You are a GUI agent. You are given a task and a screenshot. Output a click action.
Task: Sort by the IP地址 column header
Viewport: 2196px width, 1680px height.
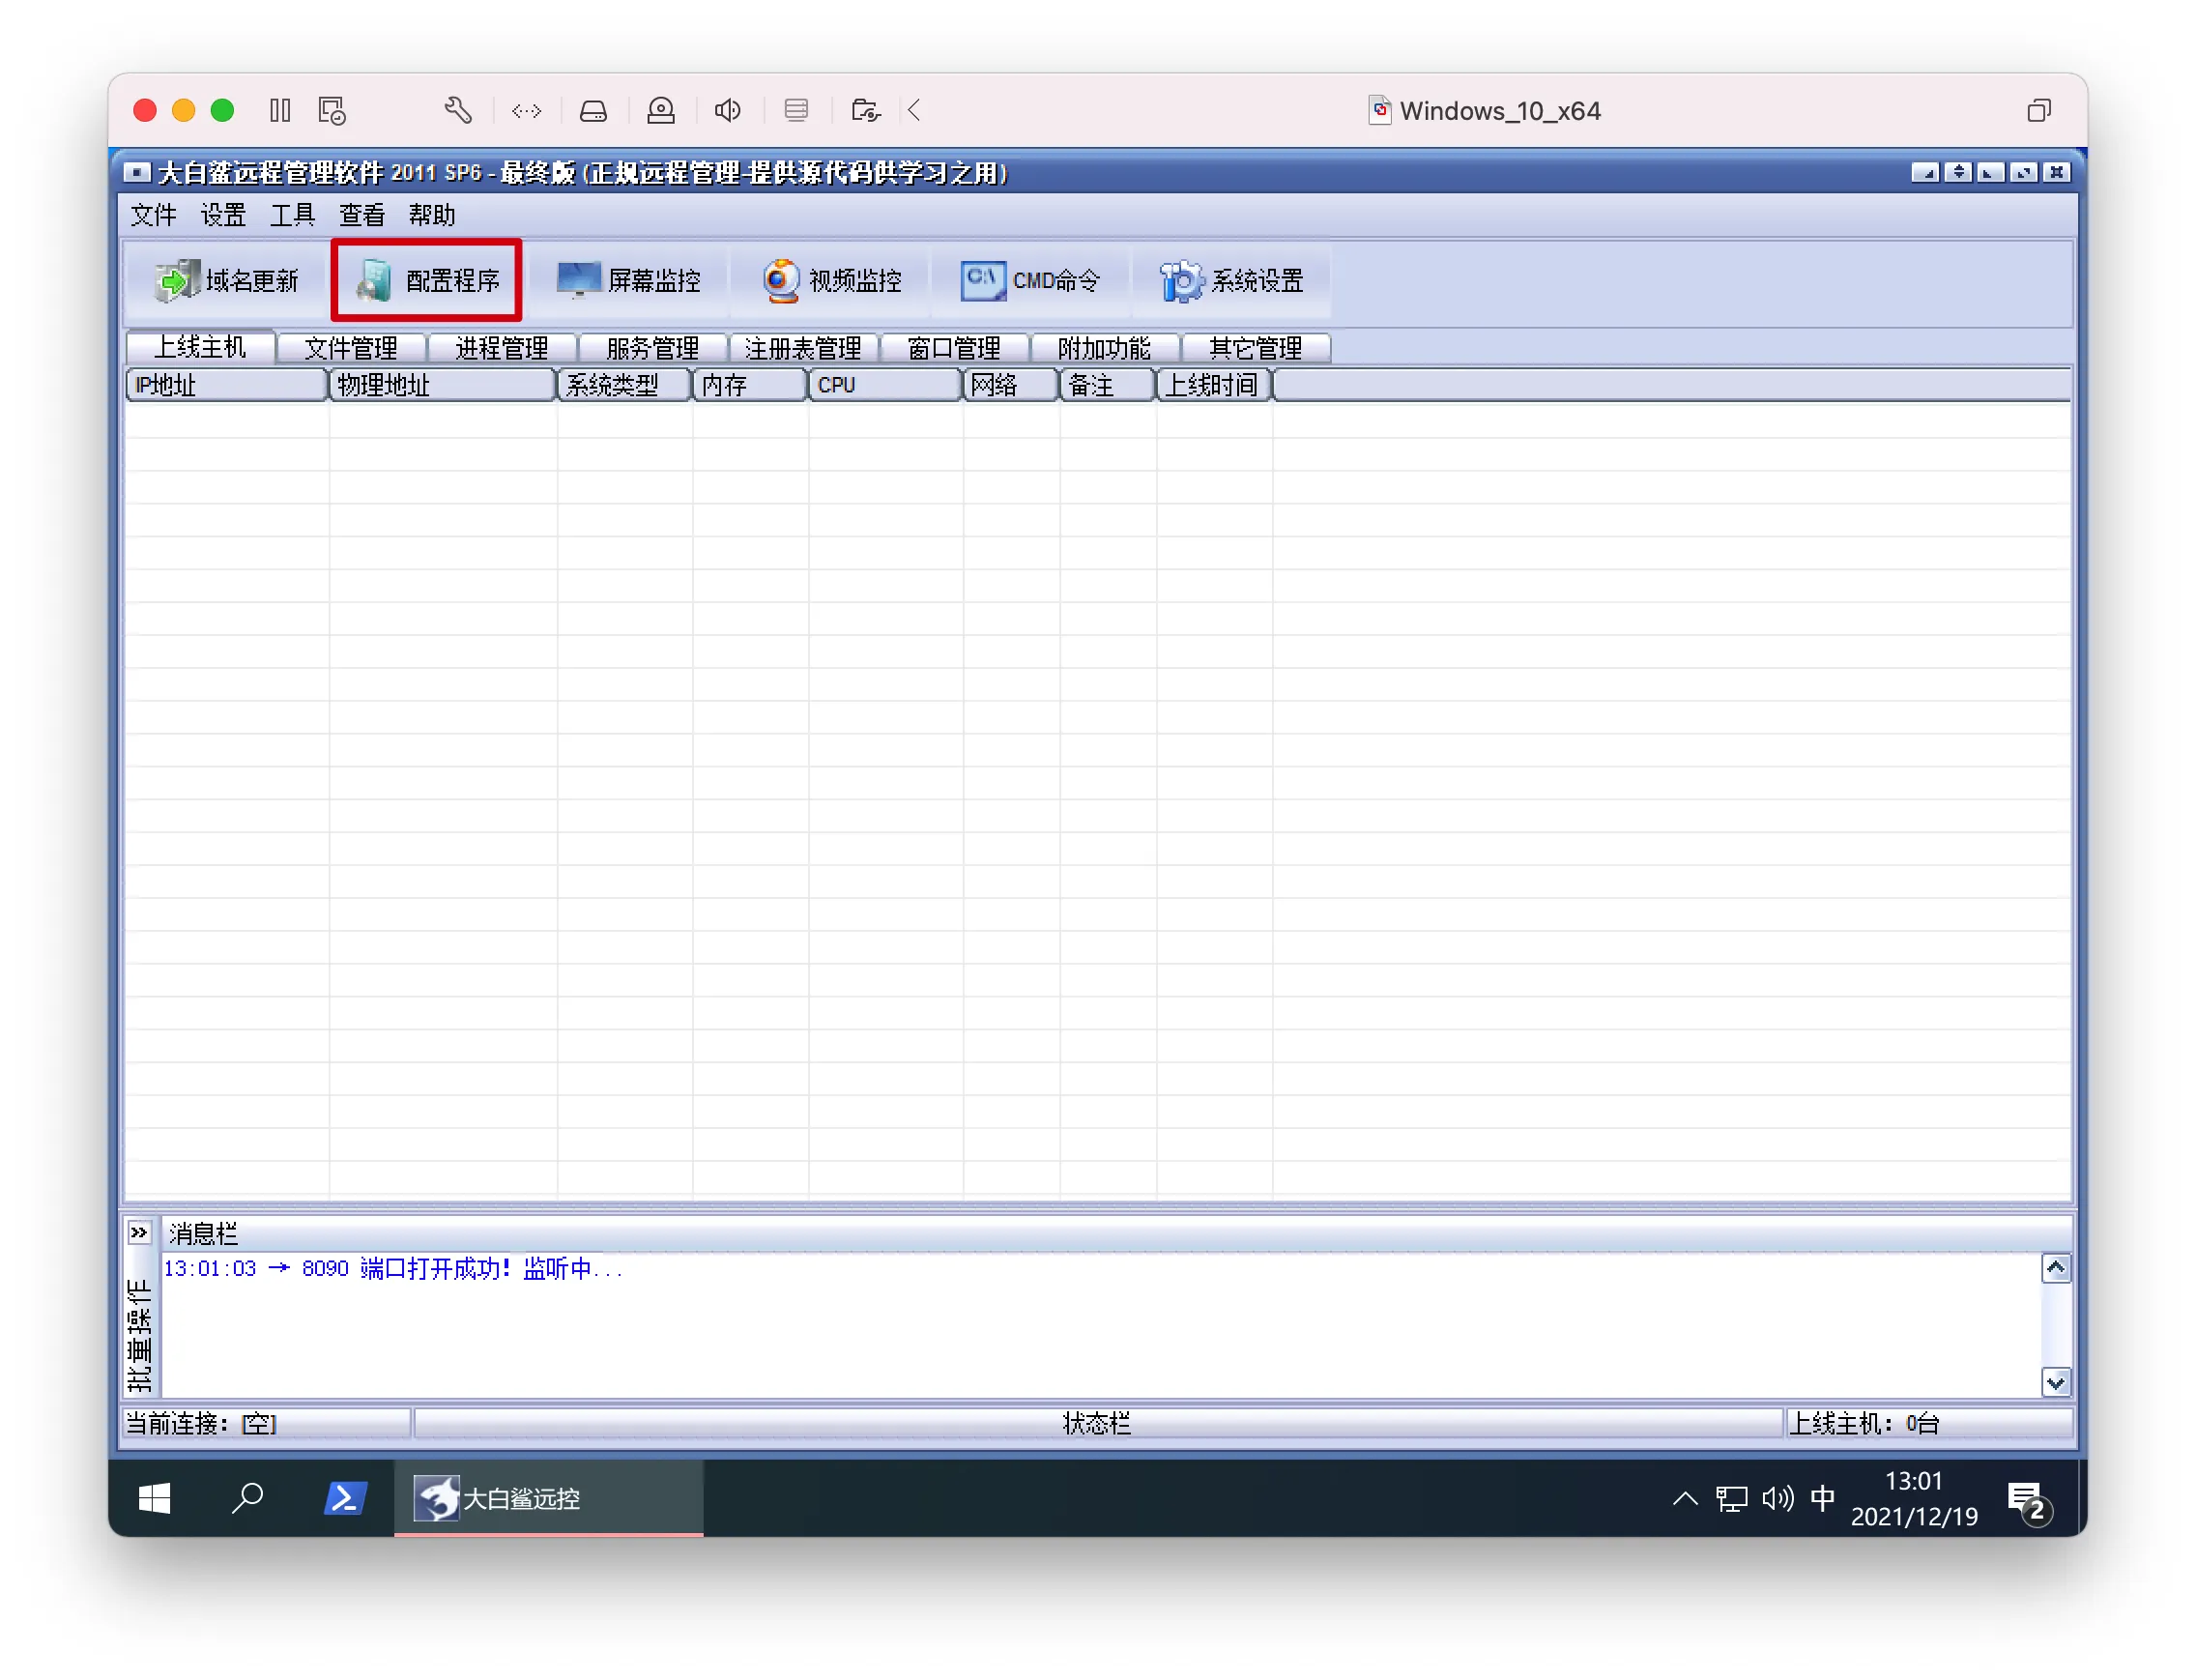[227, 386]
